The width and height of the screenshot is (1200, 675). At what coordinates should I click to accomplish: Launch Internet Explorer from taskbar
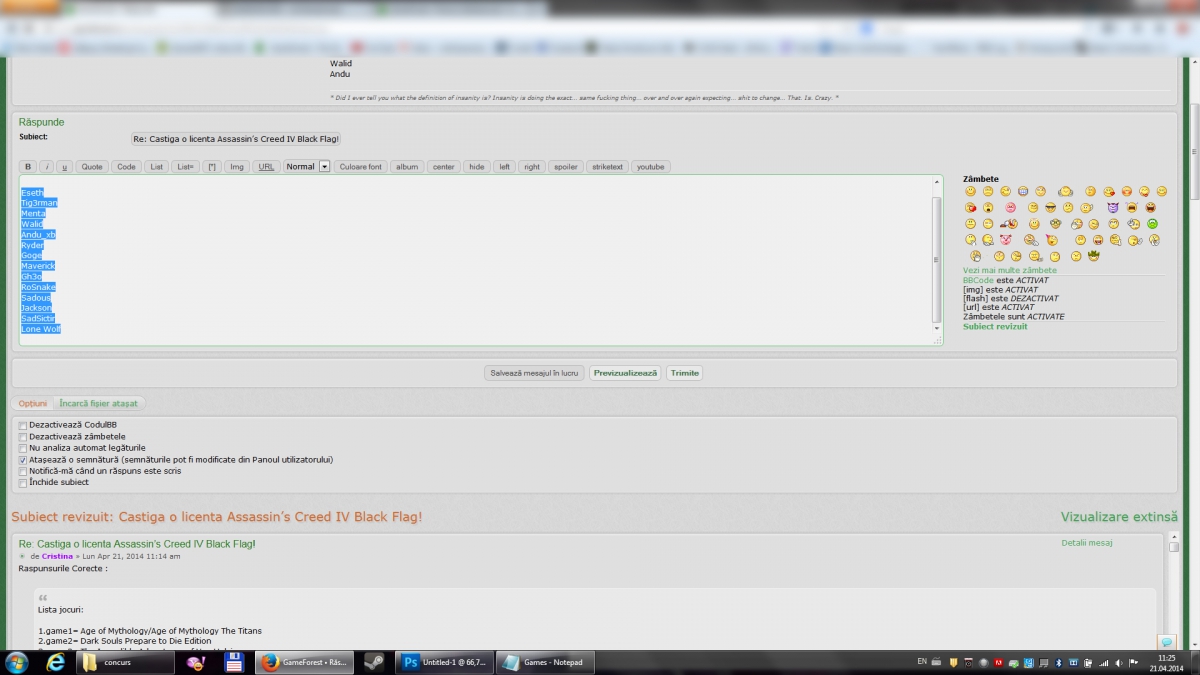56,662
